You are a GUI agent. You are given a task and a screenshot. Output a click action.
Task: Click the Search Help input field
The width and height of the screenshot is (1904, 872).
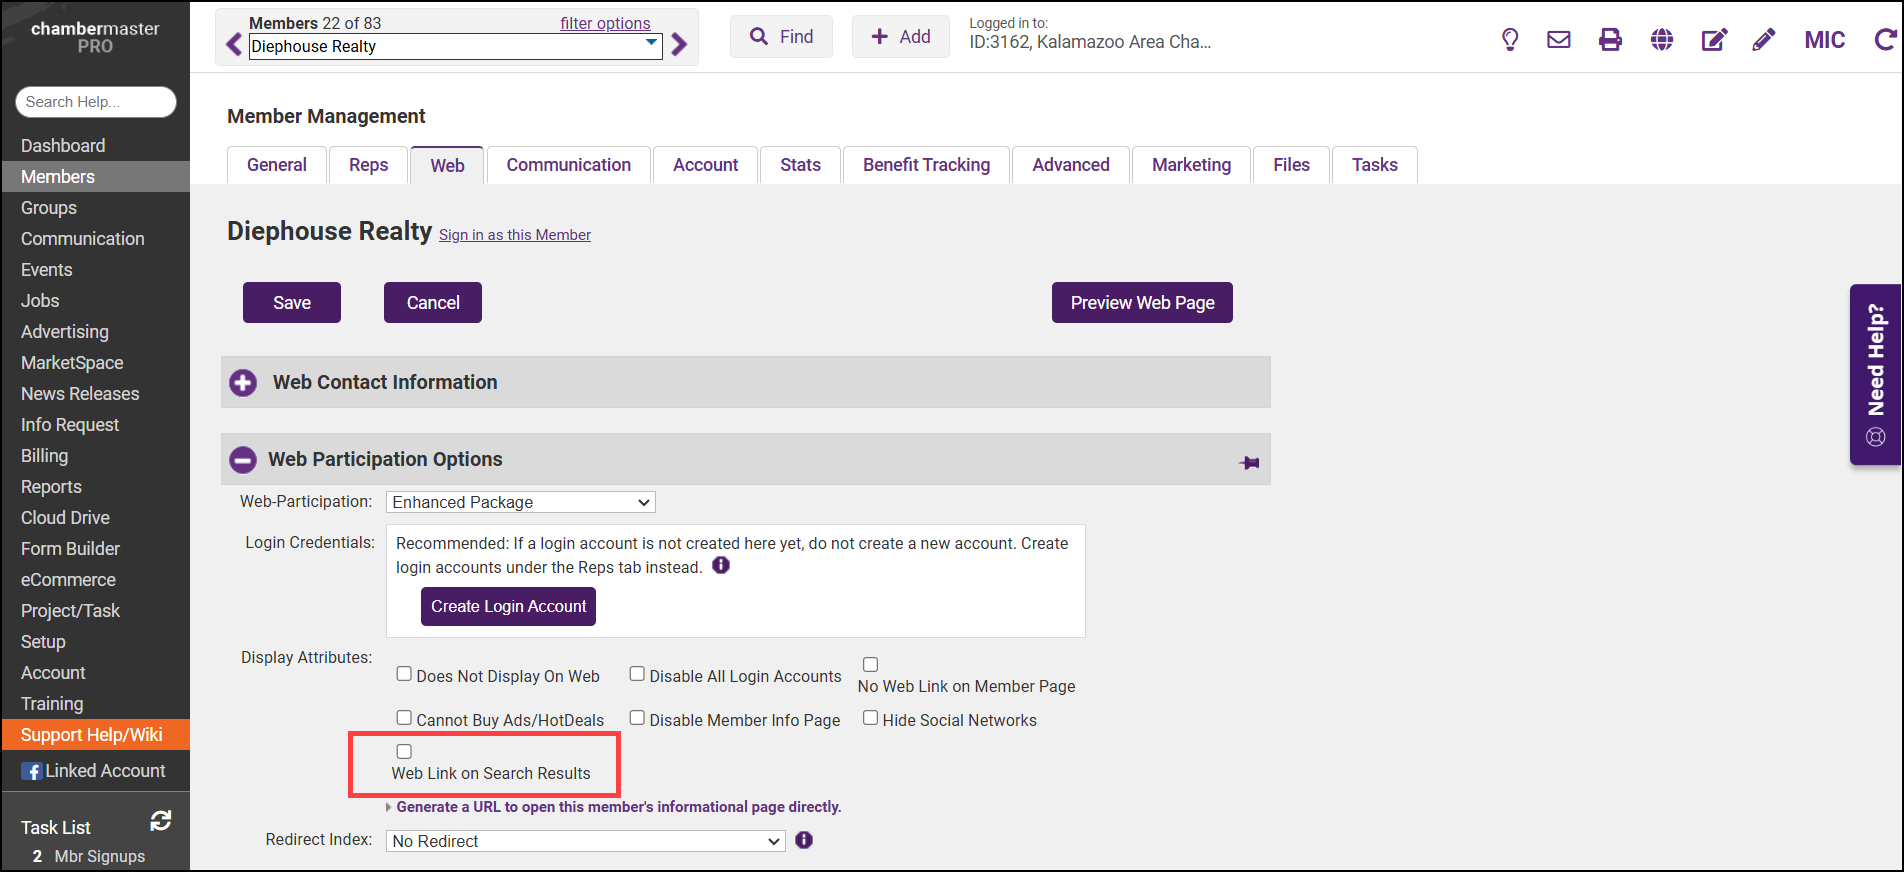(96, 102)
